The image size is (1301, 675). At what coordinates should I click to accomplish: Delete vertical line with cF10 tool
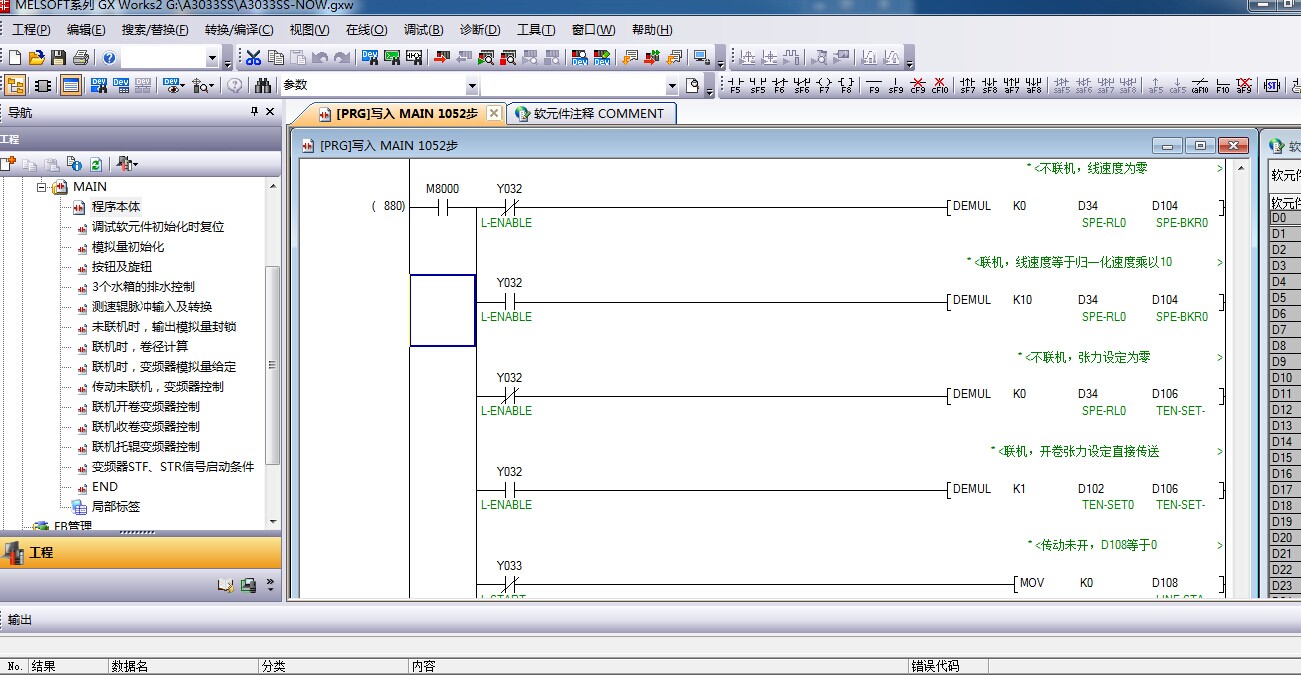(940, 86)
